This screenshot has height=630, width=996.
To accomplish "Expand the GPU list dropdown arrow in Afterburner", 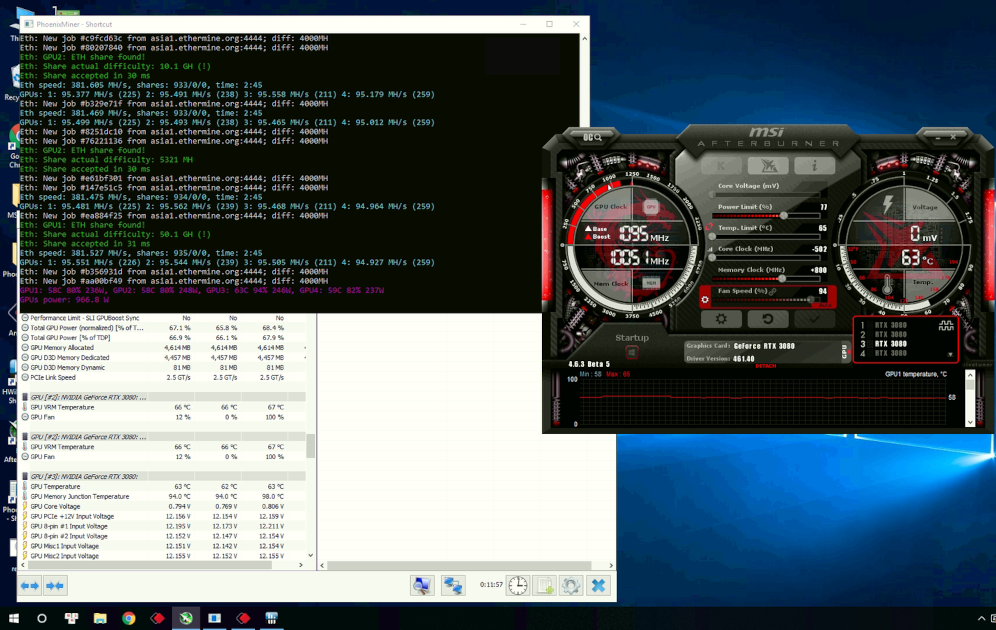I will pyautogui.click(x=950, y=354).
